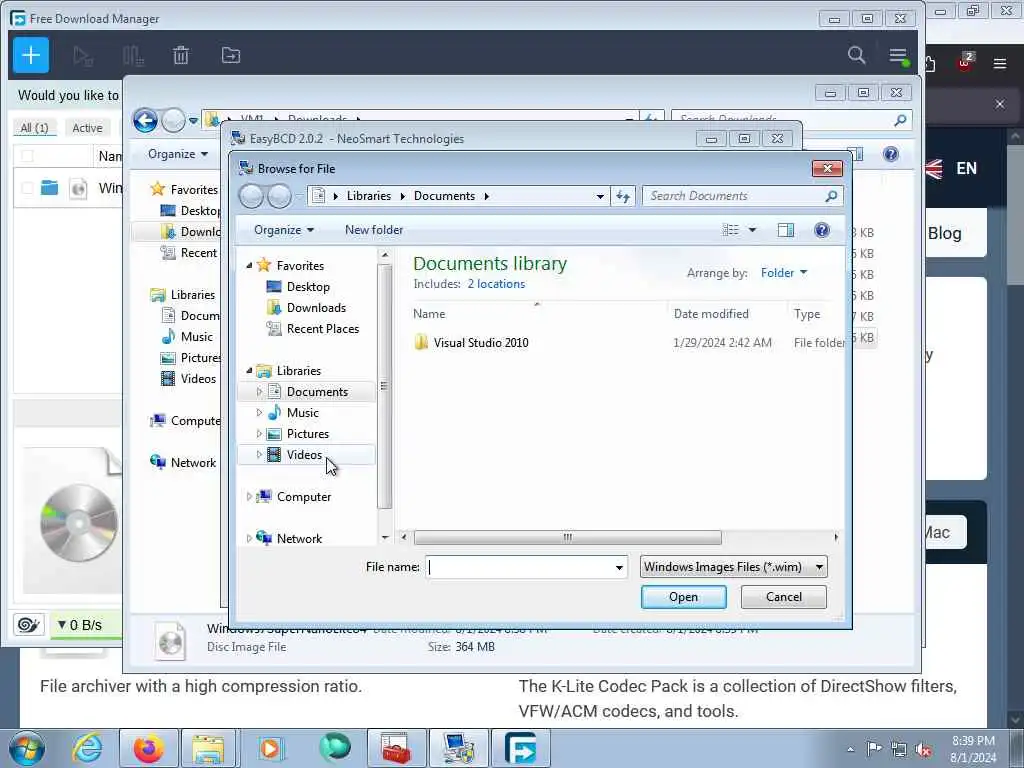Select the Visual Studio 2010 folder
1024x768 pixels.
click(x=481, y=343)
